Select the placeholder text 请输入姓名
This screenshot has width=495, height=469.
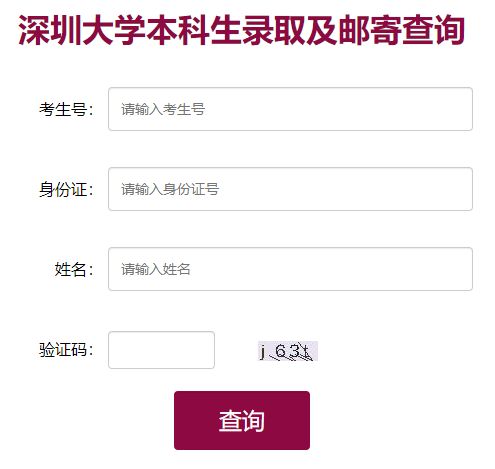point(156,269)
